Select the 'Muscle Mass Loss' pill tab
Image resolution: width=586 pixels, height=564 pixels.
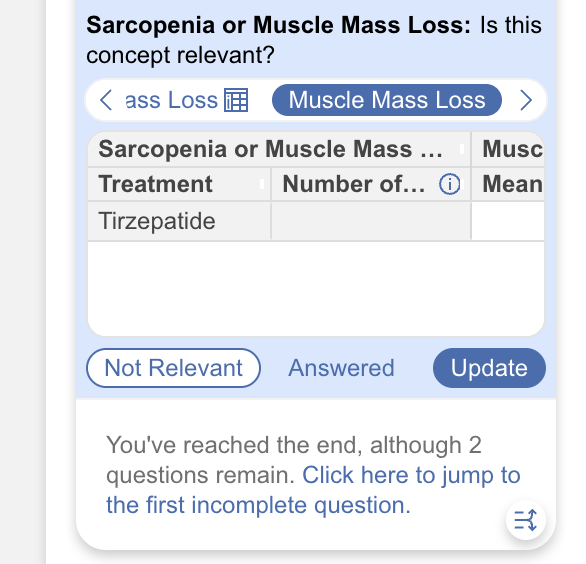coord(387,100)
